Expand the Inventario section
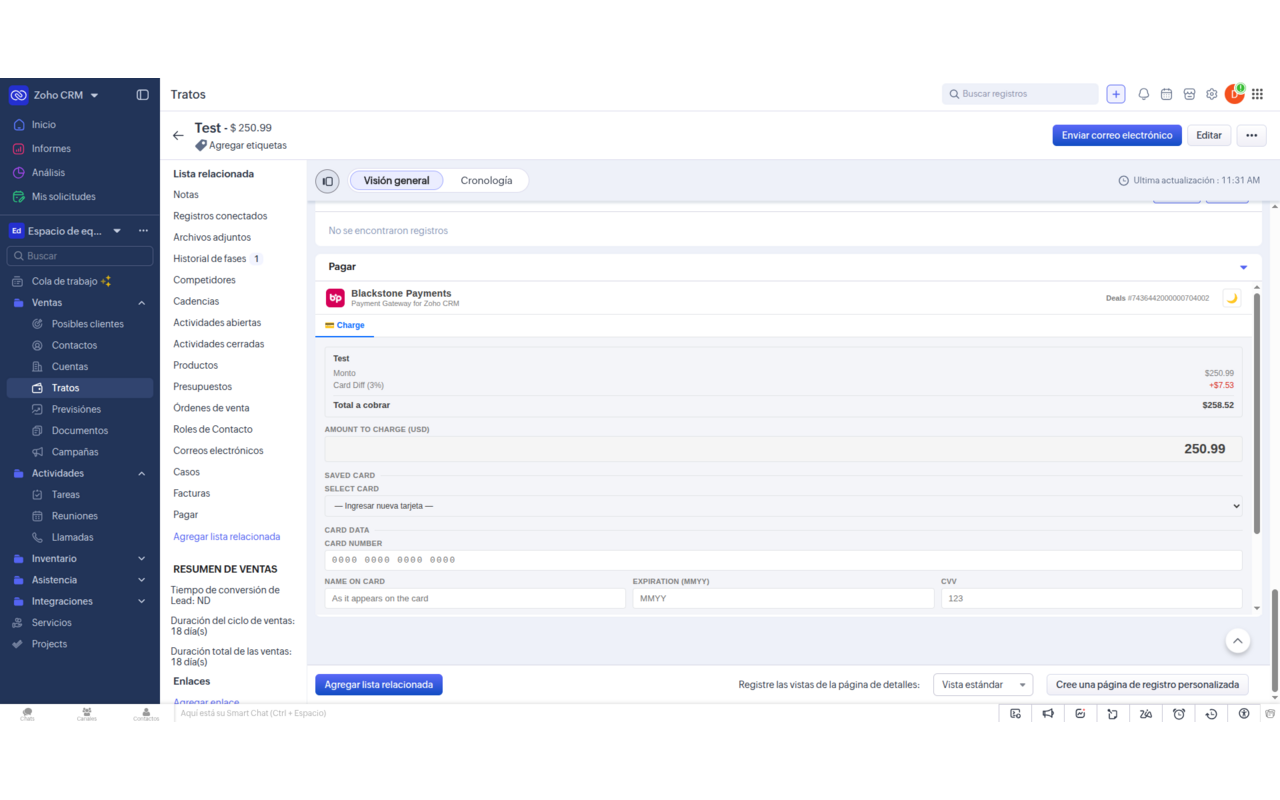1280x800 pixels. click(141, 559)
